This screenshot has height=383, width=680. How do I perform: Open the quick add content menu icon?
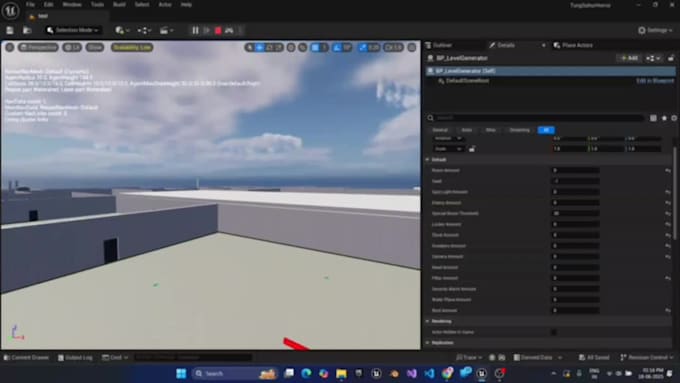[x=121, y=30]
